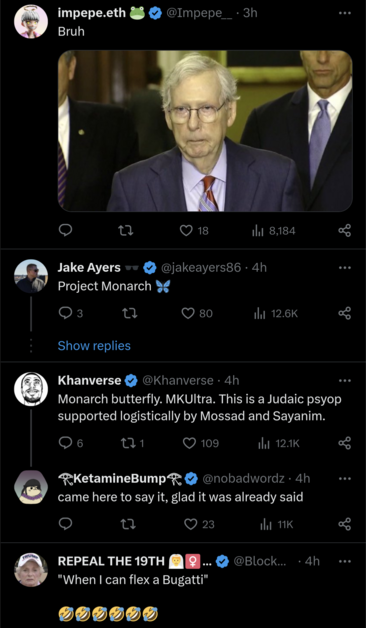Show replies under Jake Ayers' tweet

pyautogui.click(x=94, y=346)
